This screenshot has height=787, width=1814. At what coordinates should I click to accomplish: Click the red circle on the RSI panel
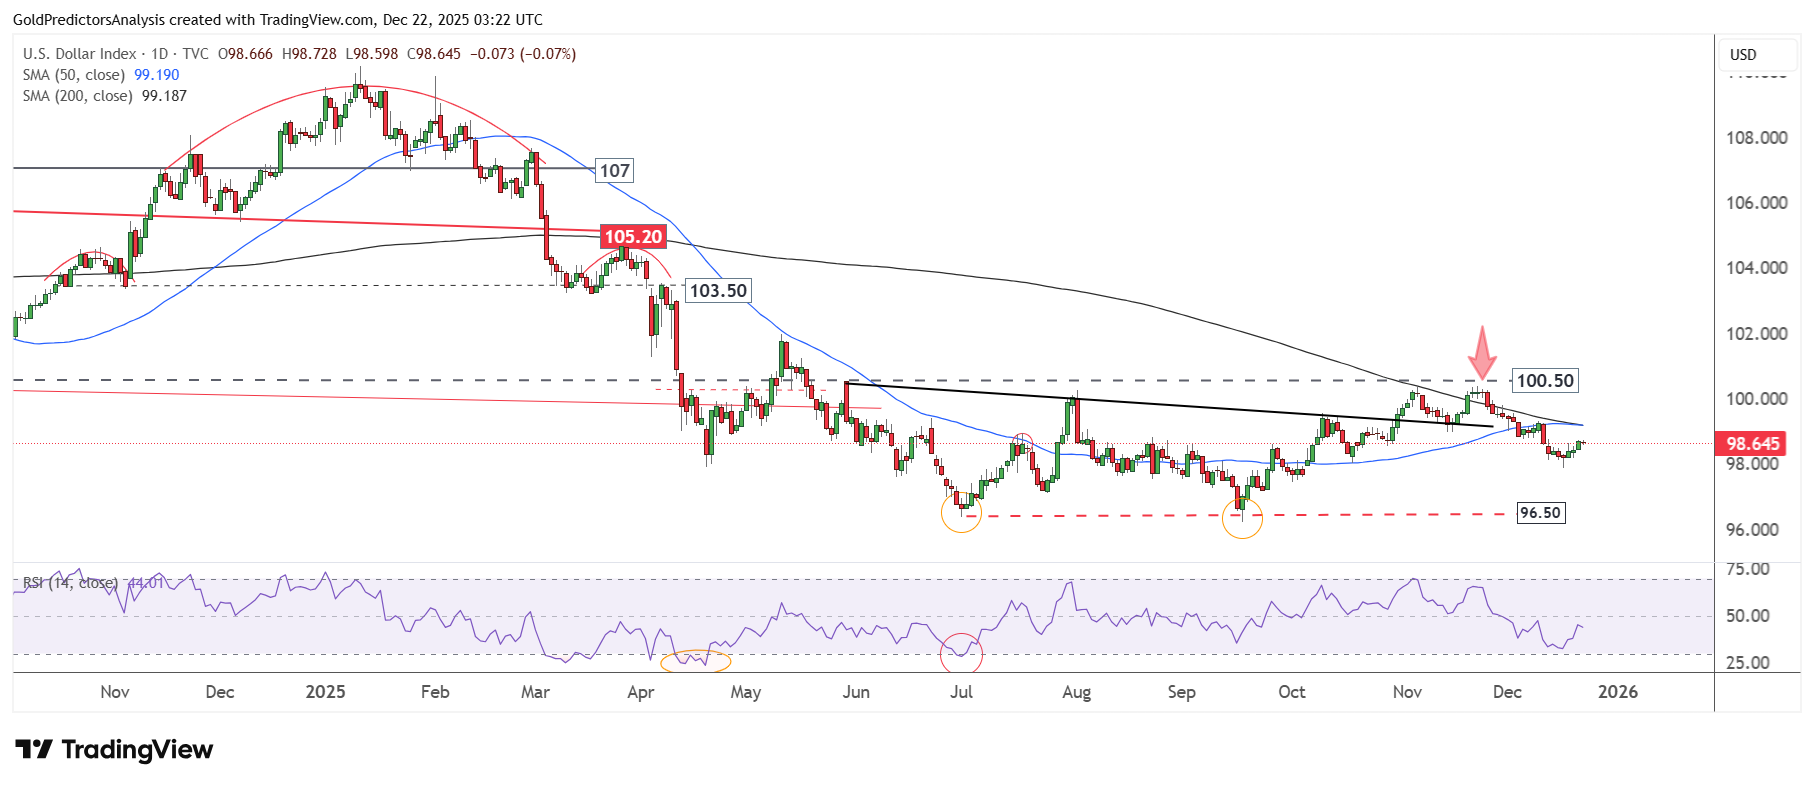[961, 654]
